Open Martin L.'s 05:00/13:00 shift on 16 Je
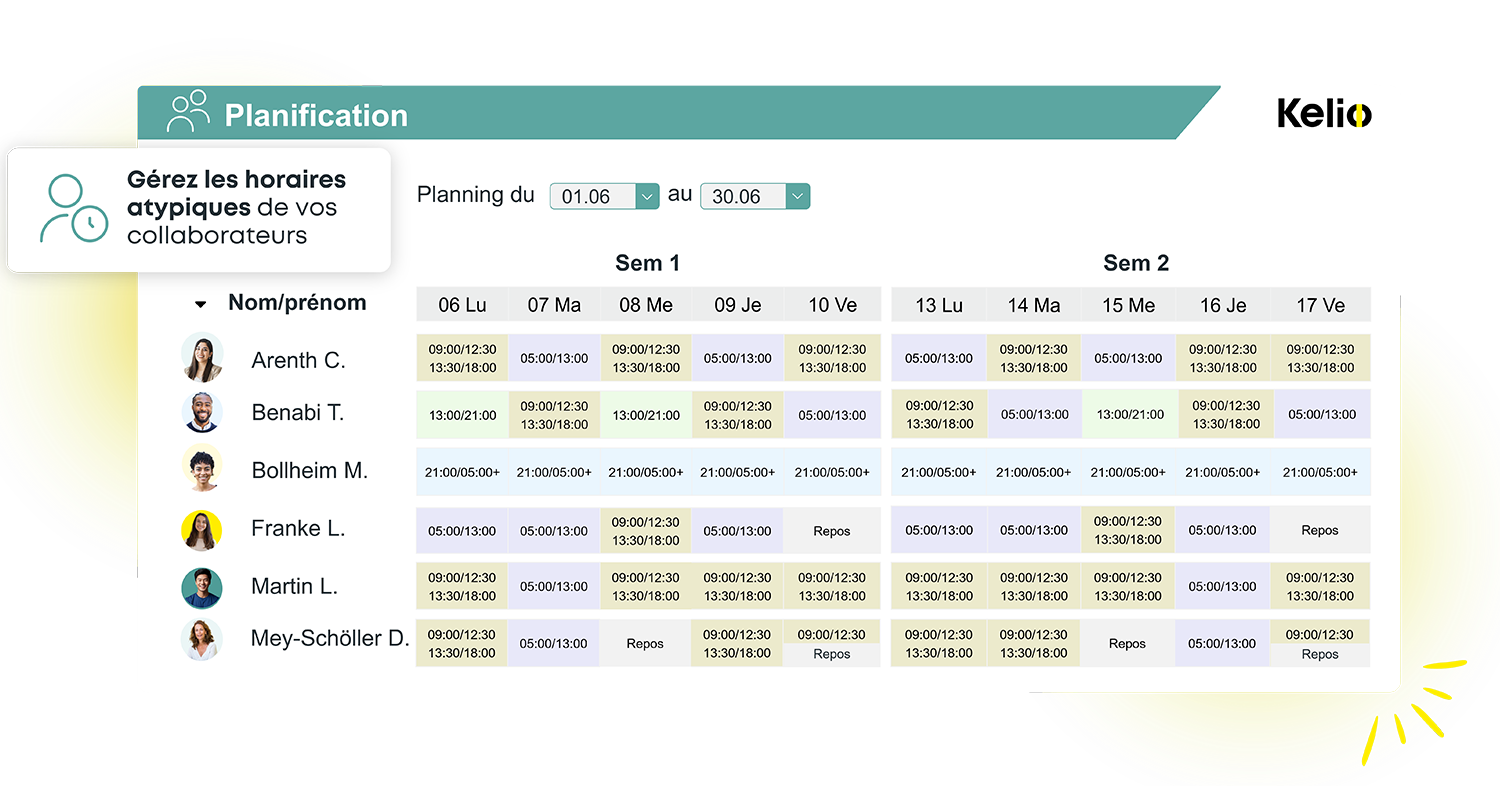1500x786 pixels. 1223,587
